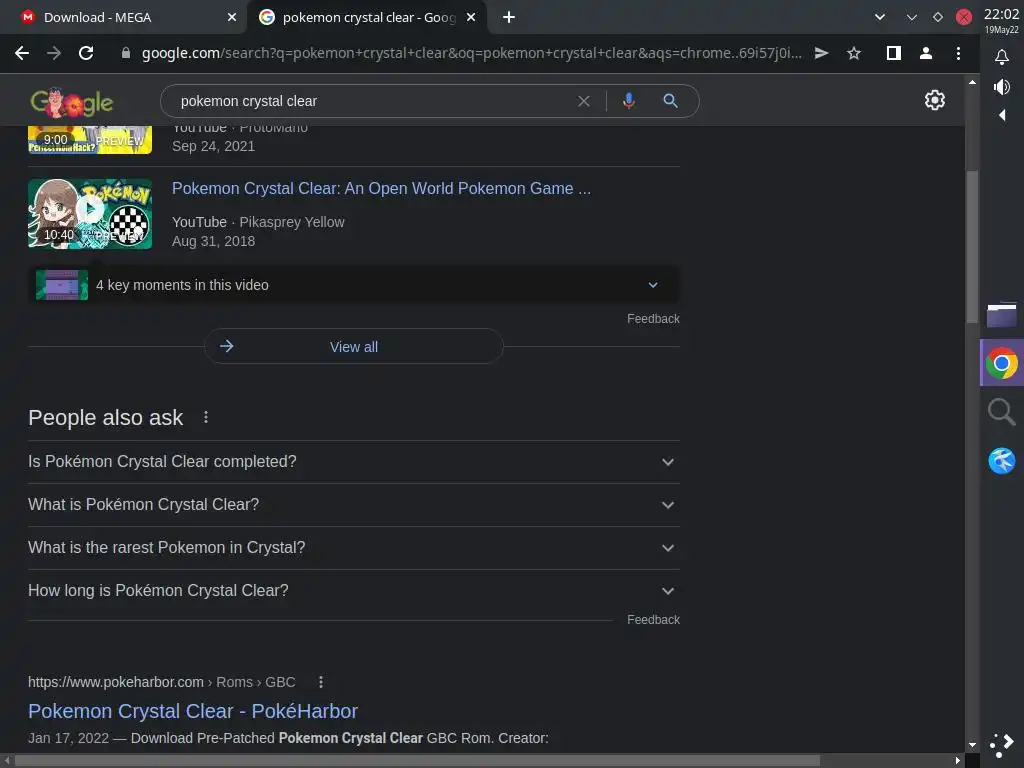
Task: Expand What is the rarest Pokemon in Crystal?
Action: point(354,548)
